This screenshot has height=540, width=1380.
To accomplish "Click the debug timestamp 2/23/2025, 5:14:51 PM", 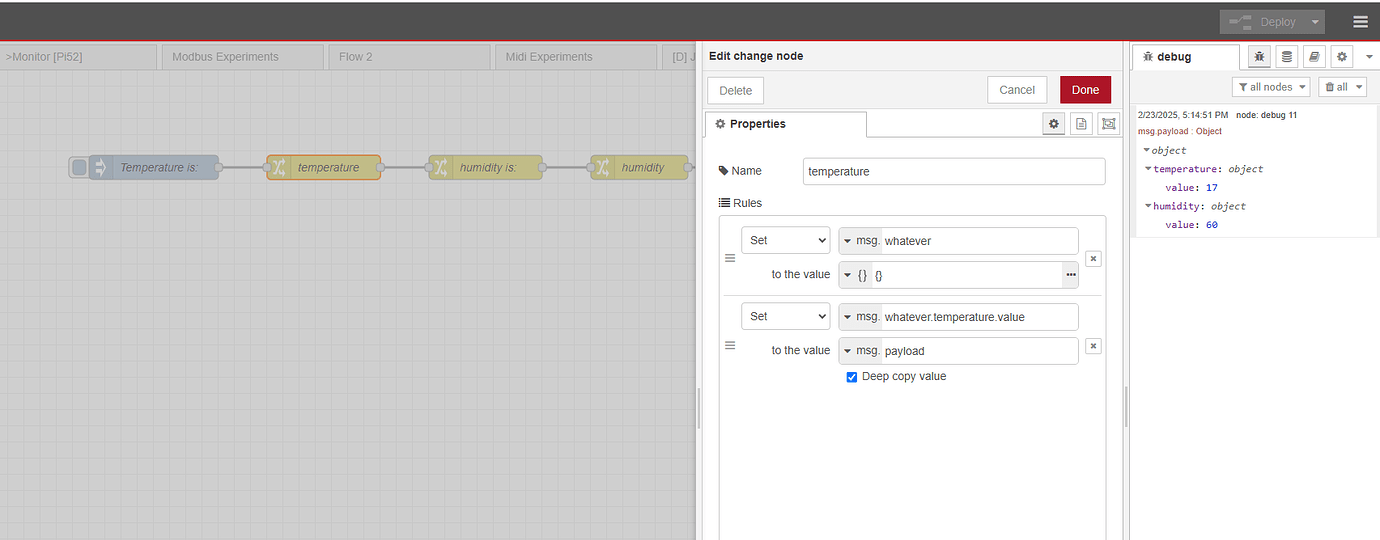I will (1183, 115).
